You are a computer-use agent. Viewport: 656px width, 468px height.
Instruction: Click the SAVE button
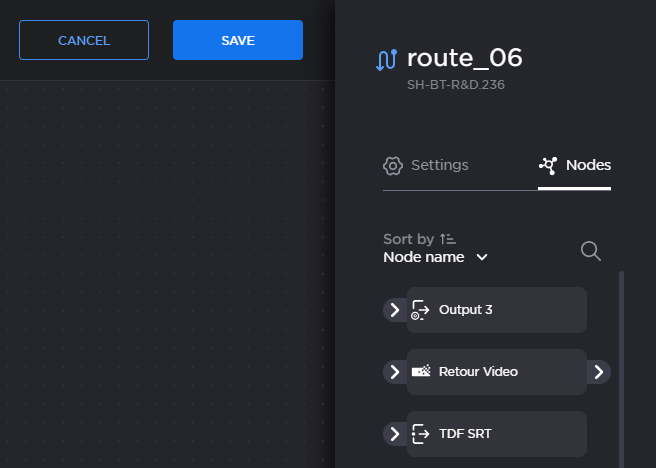click(x=238, y=40)
